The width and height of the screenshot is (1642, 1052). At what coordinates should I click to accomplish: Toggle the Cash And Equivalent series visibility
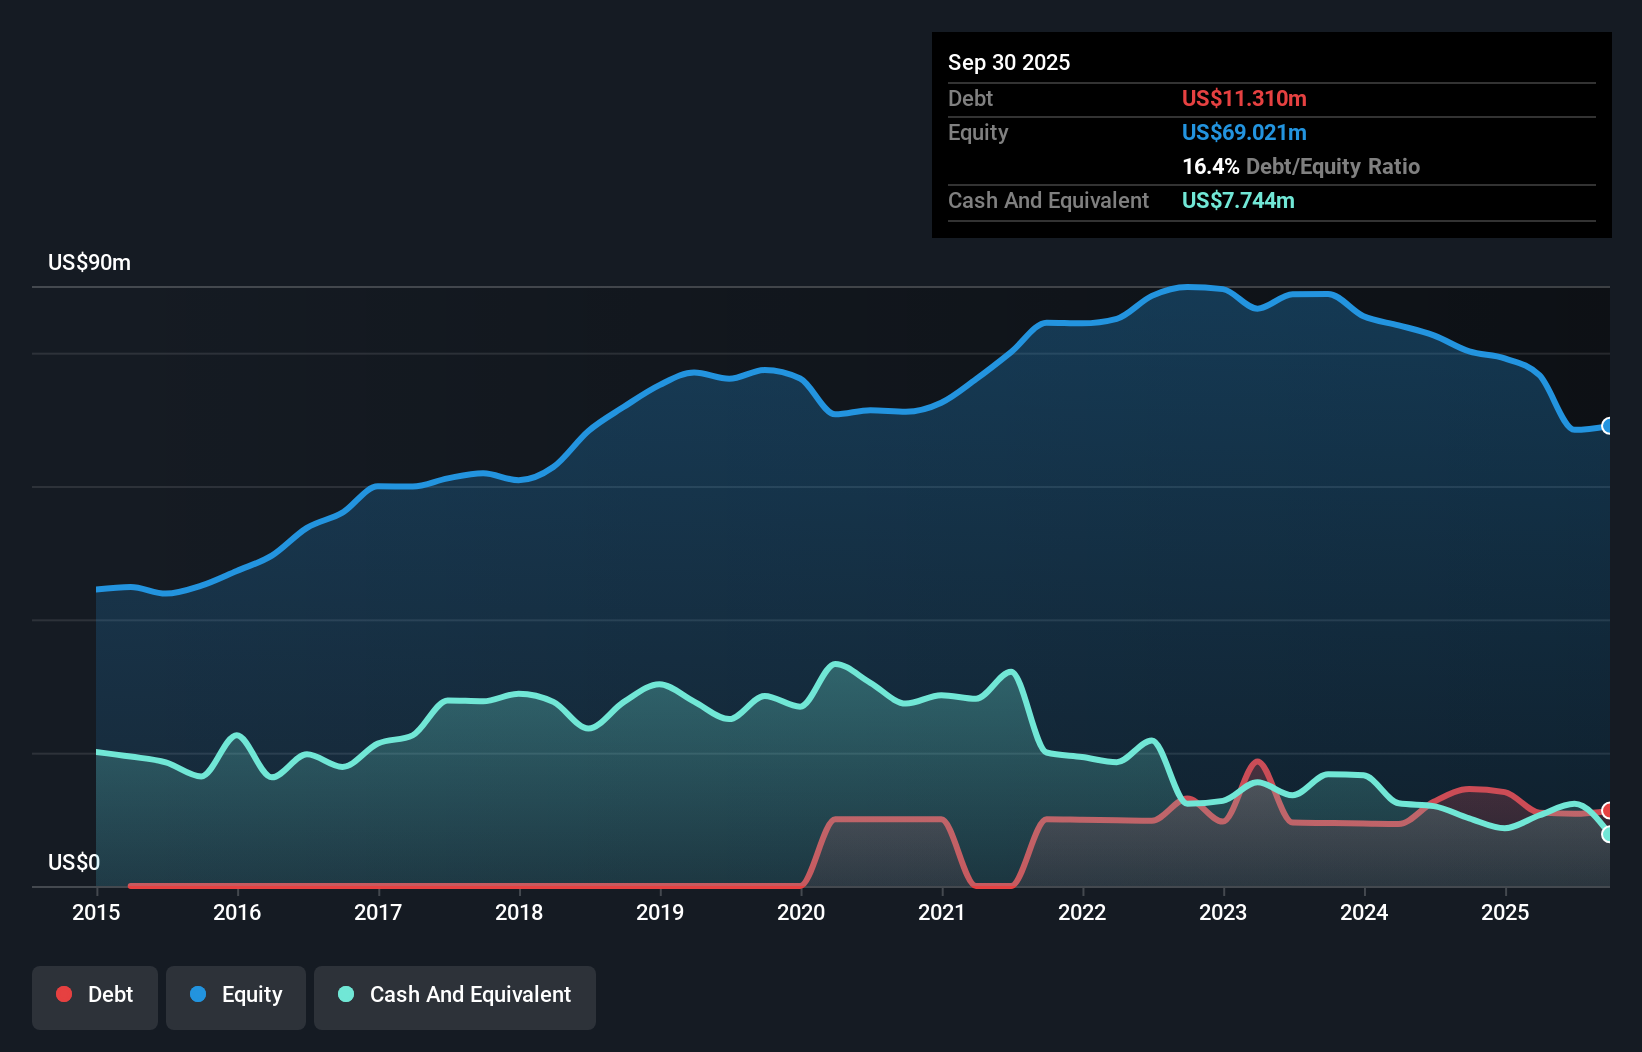click(x=454, y=994)
